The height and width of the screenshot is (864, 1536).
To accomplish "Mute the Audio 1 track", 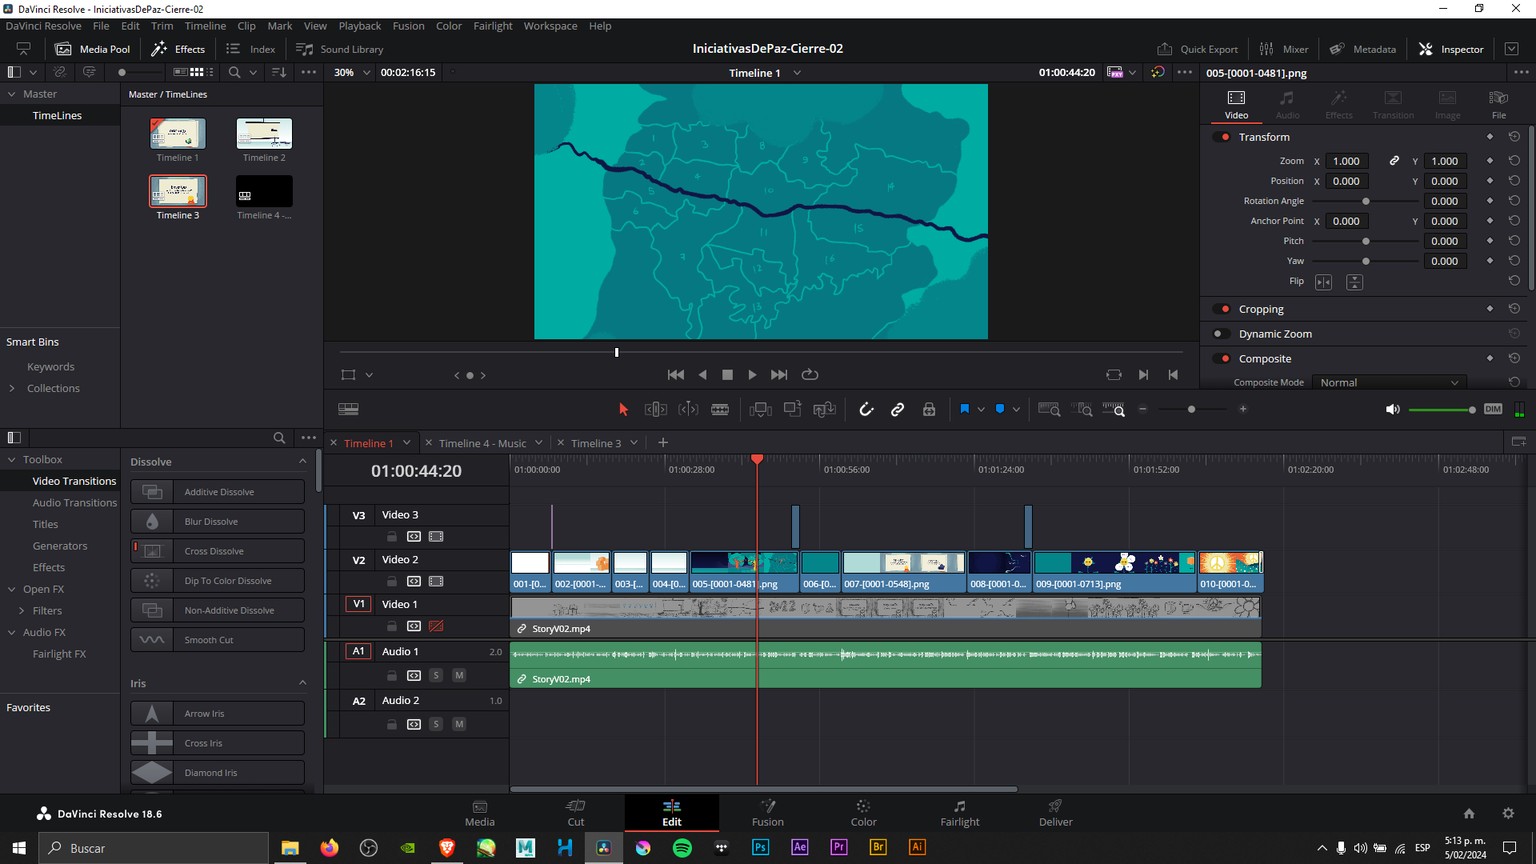I will [x=459, y=675].
